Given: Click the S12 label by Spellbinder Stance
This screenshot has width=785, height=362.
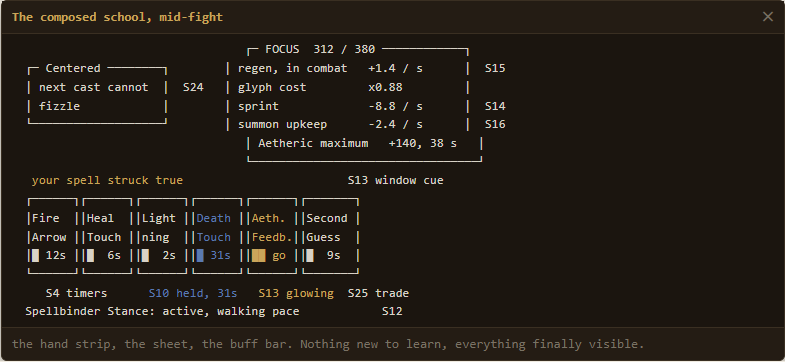Looking at the screenshot, I should (392, 311).
